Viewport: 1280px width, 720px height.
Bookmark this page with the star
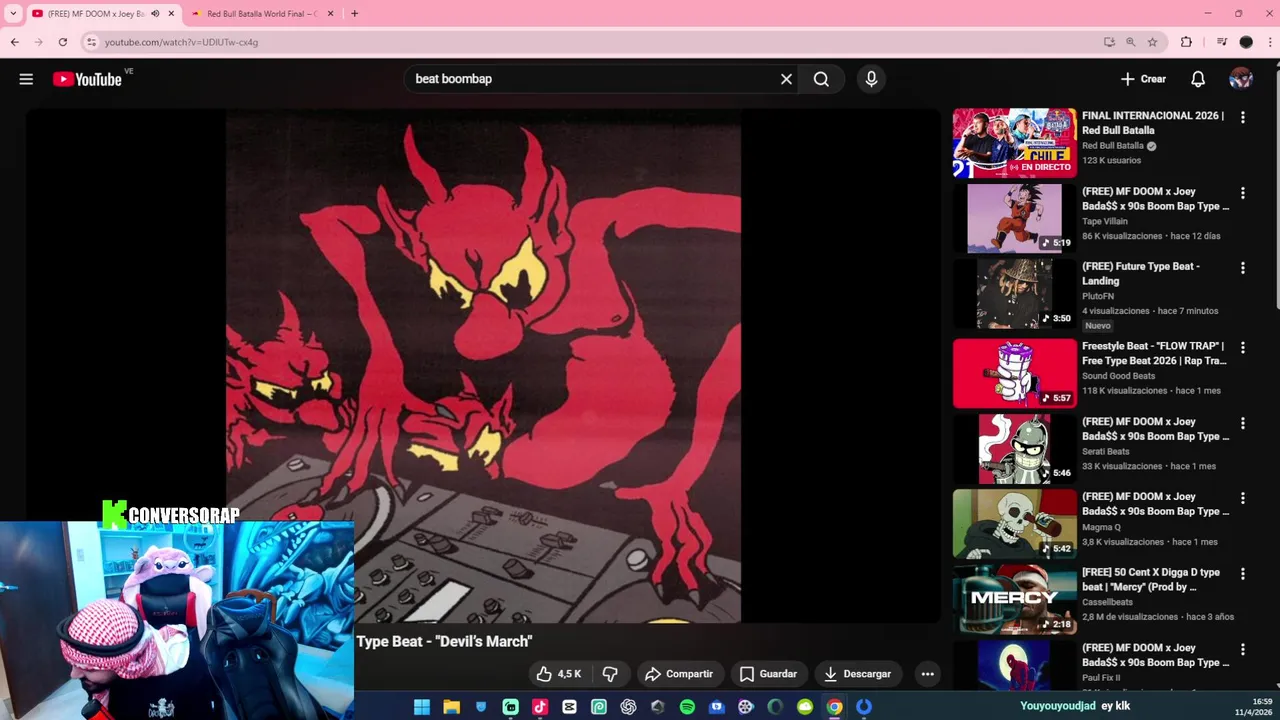point(1152,42)
